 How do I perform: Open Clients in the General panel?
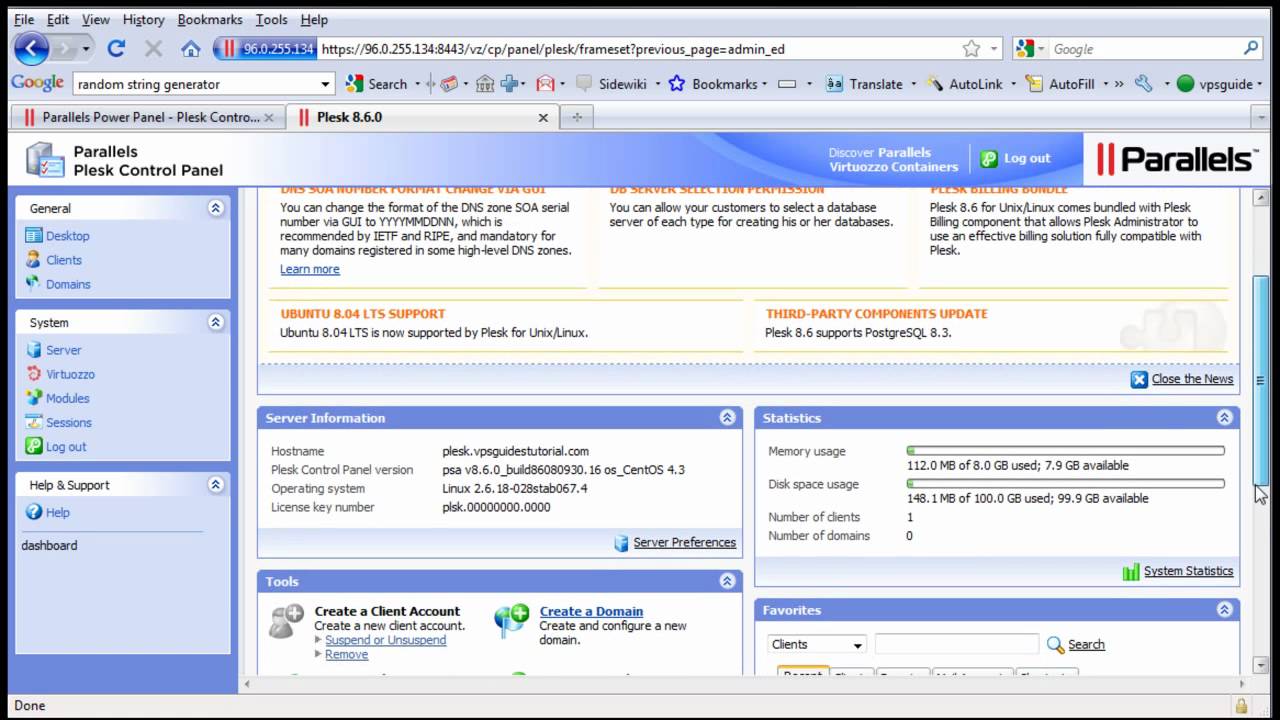click(63, 260)
